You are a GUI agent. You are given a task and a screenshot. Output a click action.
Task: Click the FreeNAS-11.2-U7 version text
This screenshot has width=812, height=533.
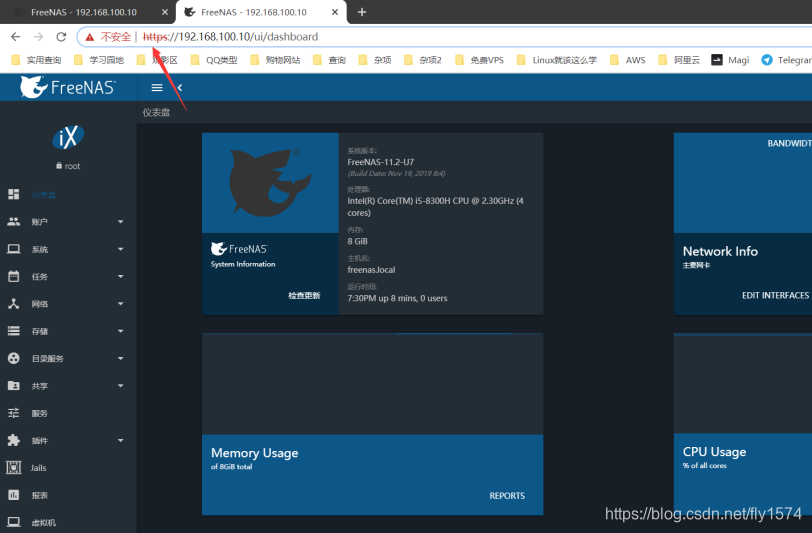(x=381, y=162)
